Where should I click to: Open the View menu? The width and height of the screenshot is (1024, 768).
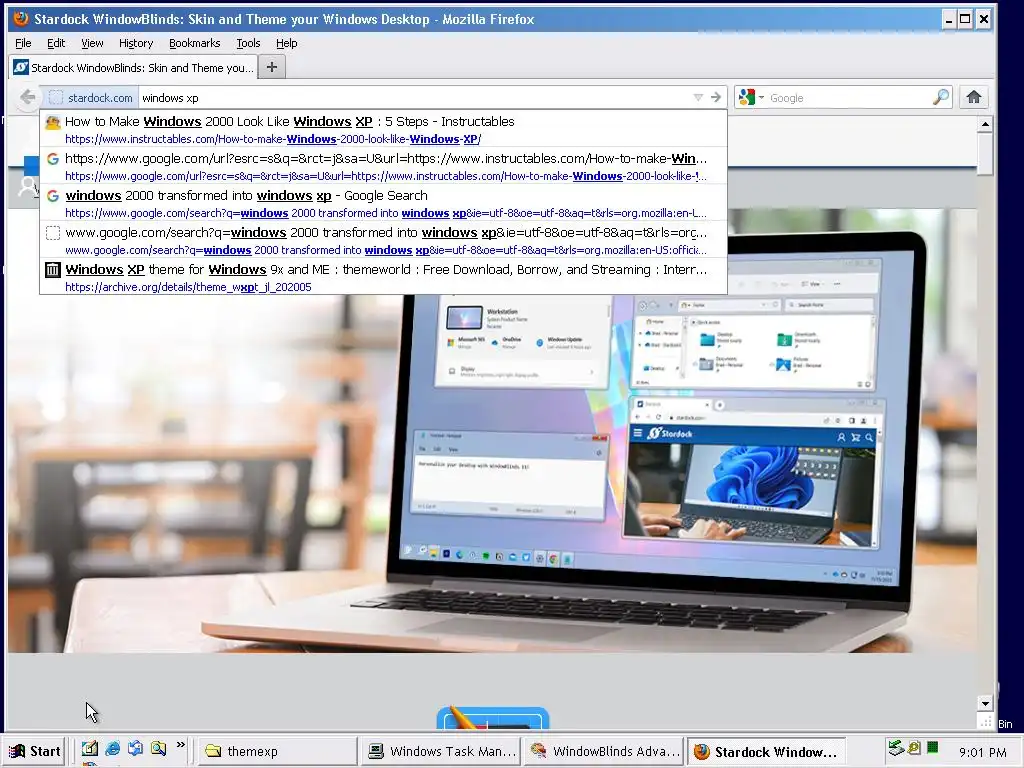[x=92, y=43]
